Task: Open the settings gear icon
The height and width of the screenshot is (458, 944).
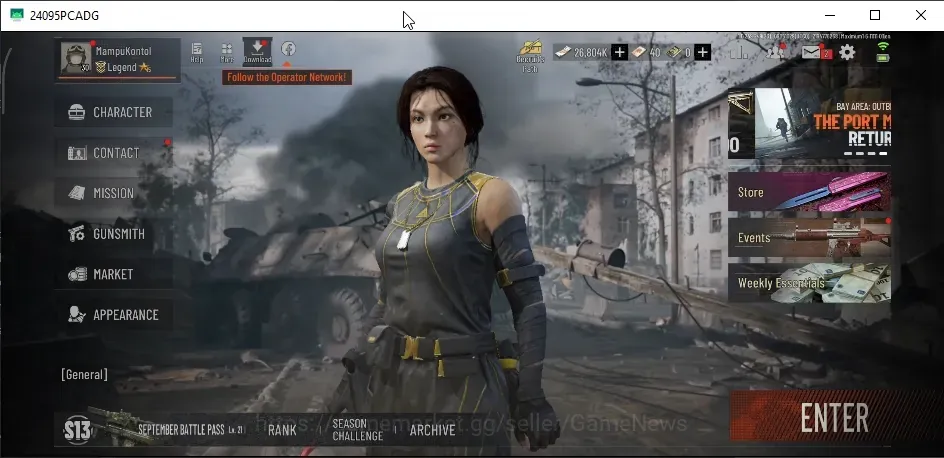Action: (847, 52)
